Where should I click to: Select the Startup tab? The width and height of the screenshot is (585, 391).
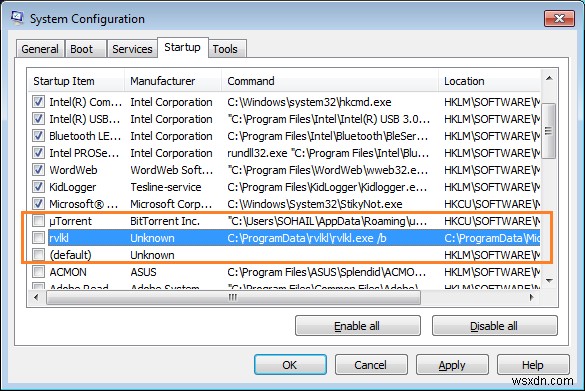(x=182, y=47)
